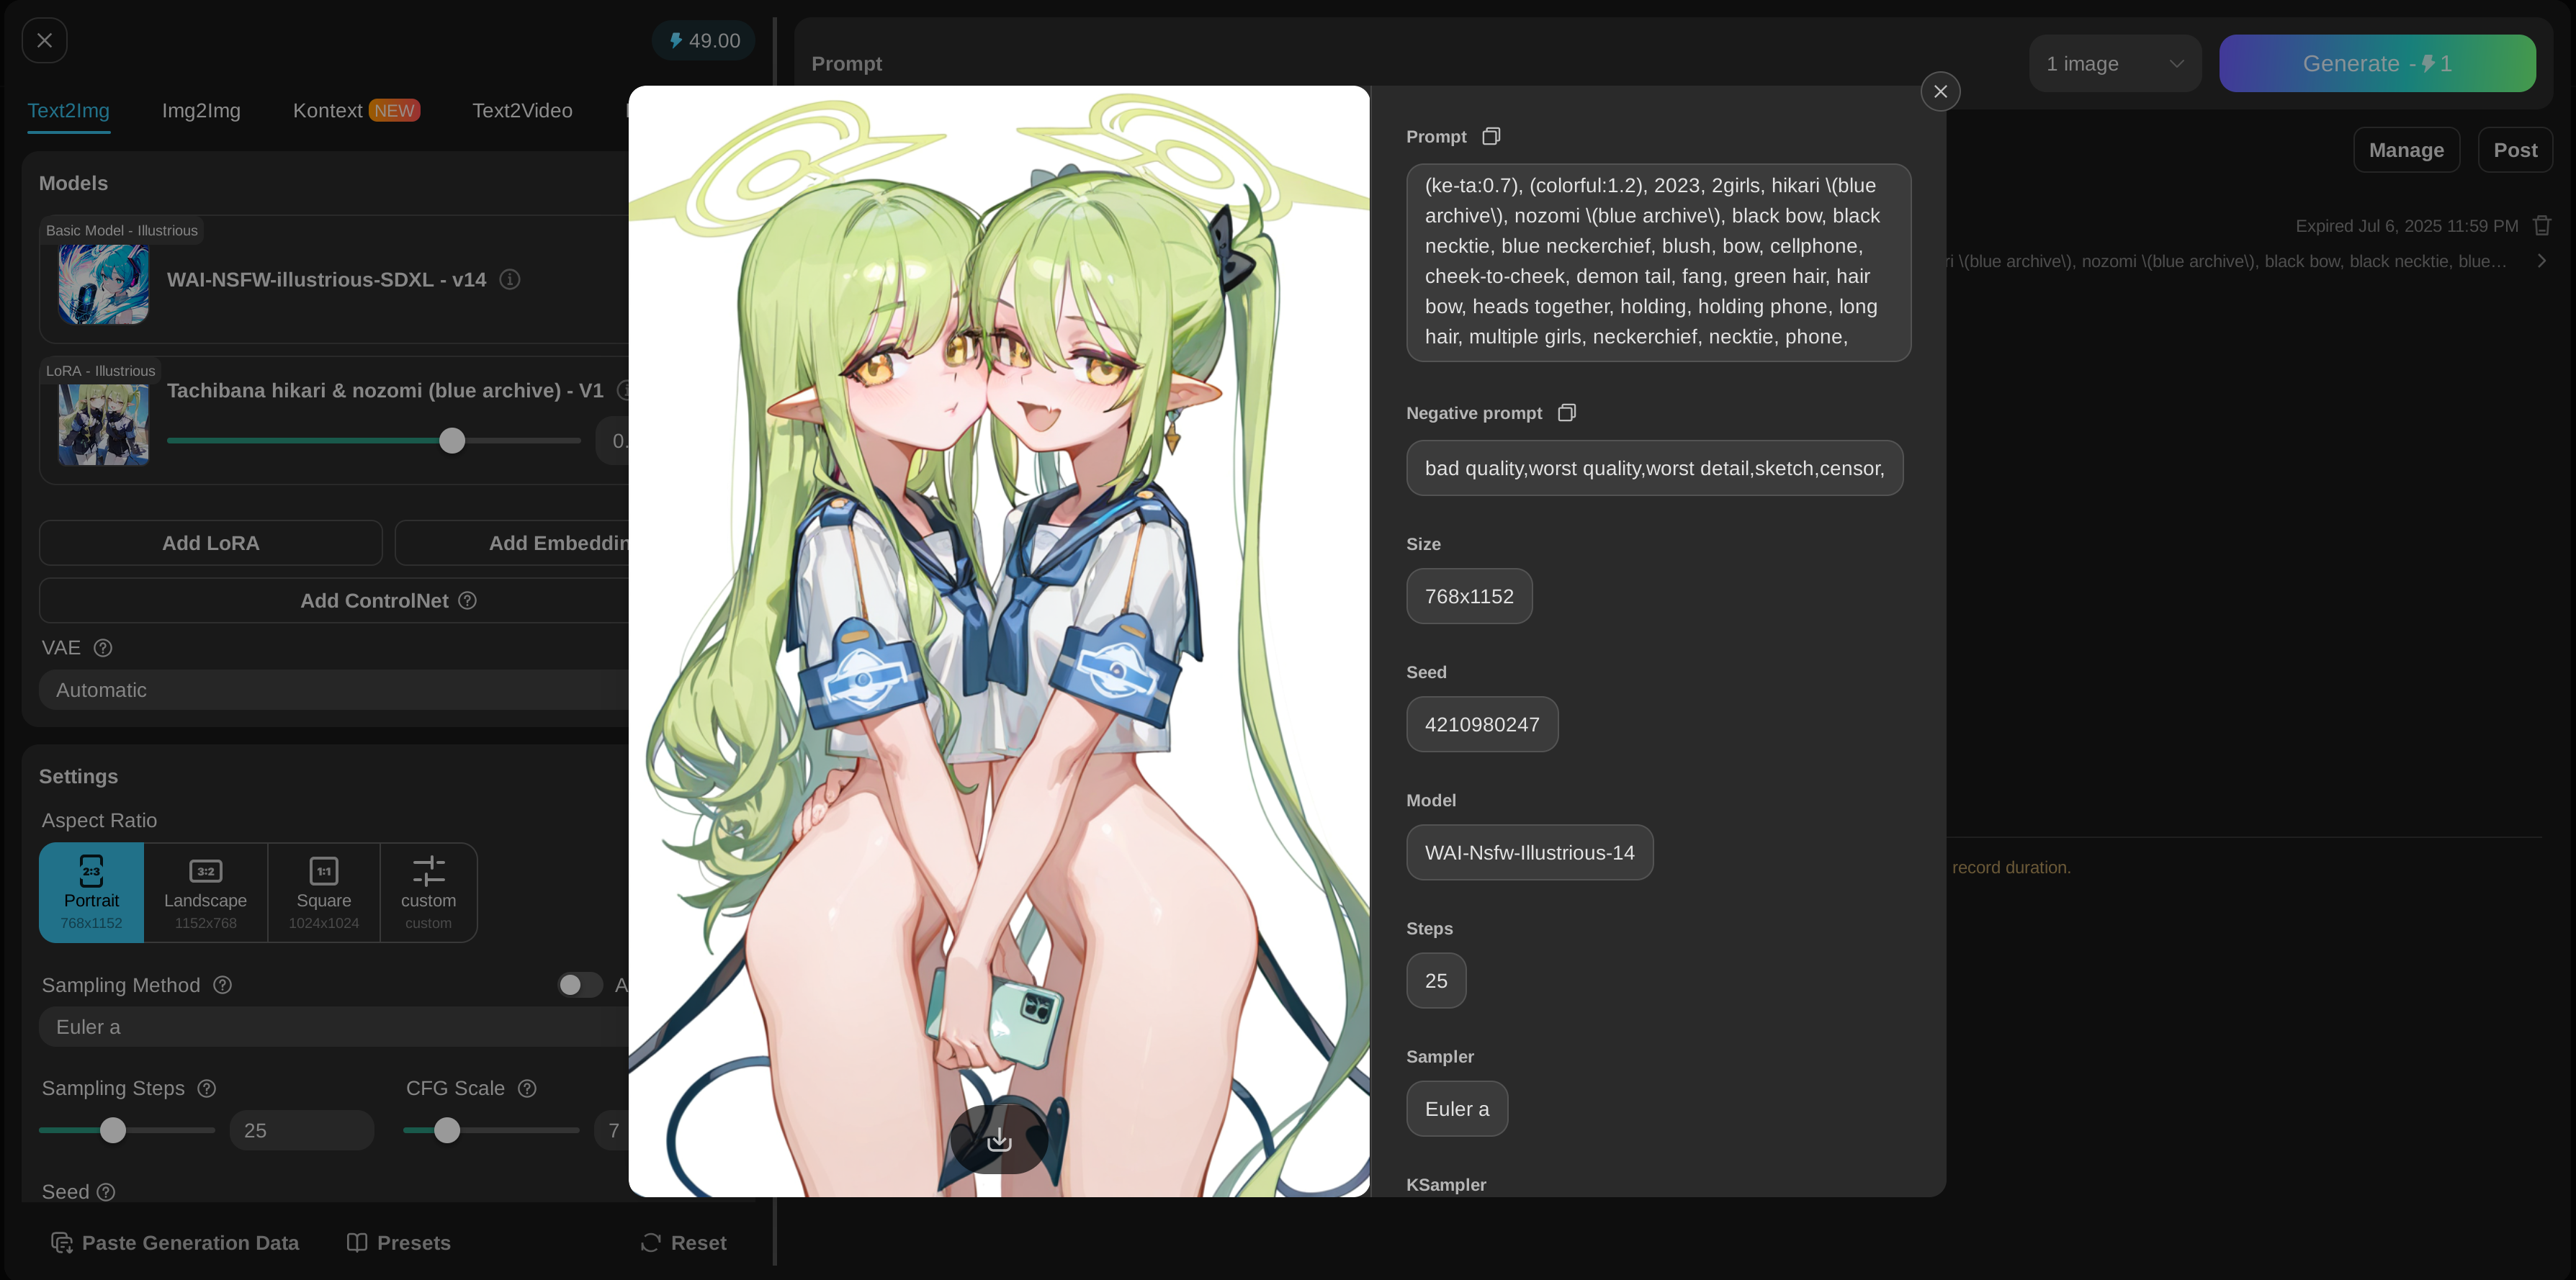
Task: Adjust the LoRA weight slider handle
Action: [x=452, y=440]
